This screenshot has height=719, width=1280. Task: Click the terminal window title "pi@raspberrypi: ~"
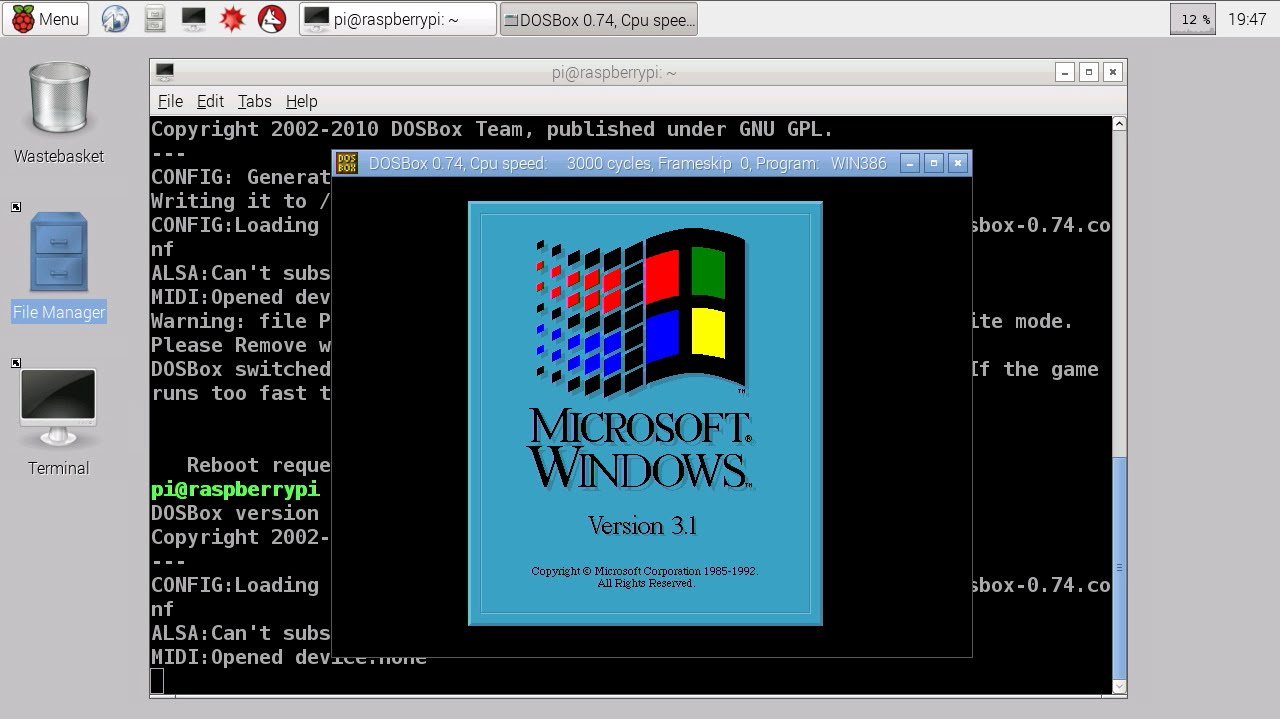(x=614, y=72)
